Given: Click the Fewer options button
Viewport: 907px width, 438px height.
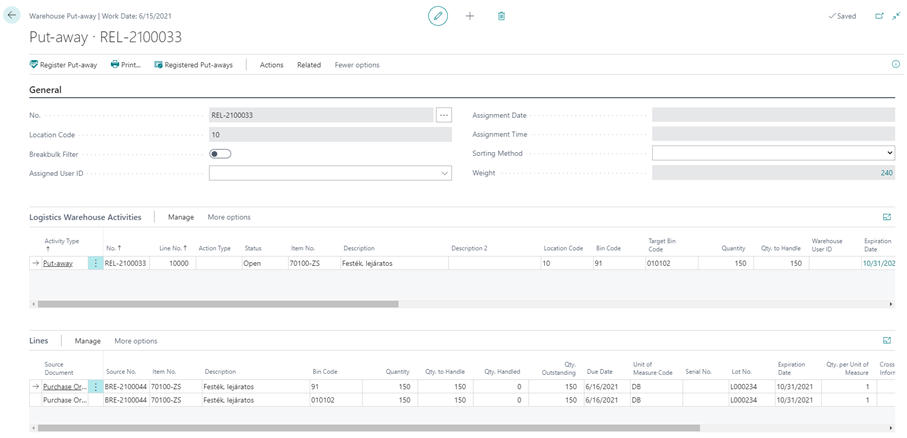Looking at the screenshot, I should click(x=357, y=65).
